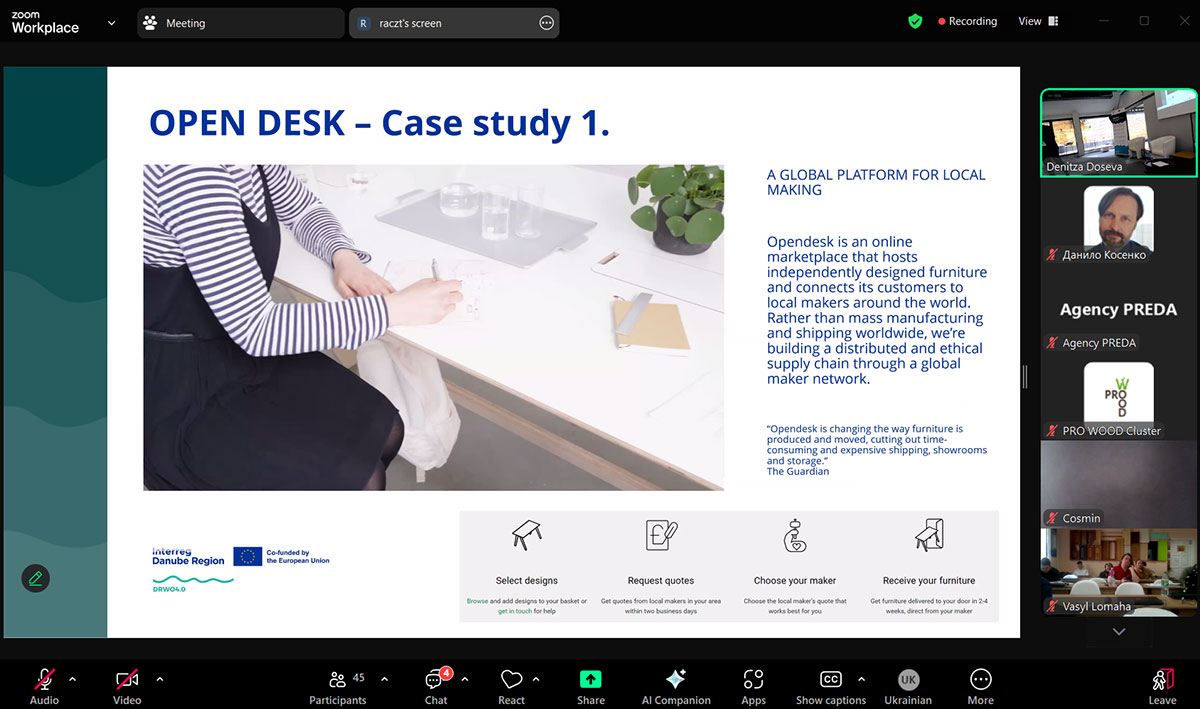This screenshot has width=1200, height=709.
Task: Open the Participants panel
Action: pyautogui.click(x=338, y=686)
